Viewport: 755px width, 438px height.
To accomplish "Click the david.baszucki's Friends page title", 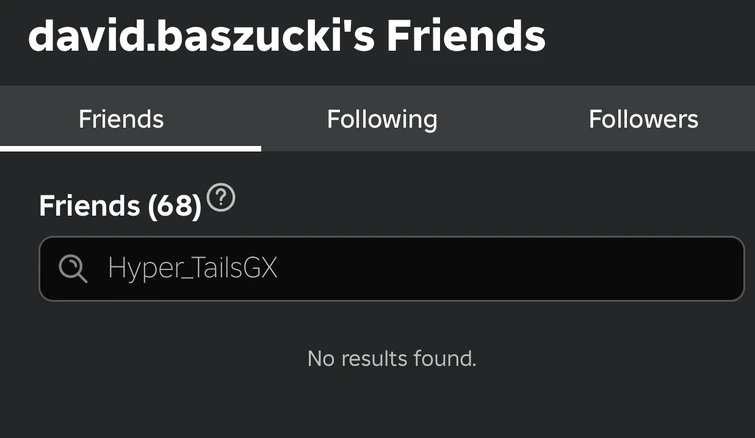I will pyautogui.click(x=287, y=37).
